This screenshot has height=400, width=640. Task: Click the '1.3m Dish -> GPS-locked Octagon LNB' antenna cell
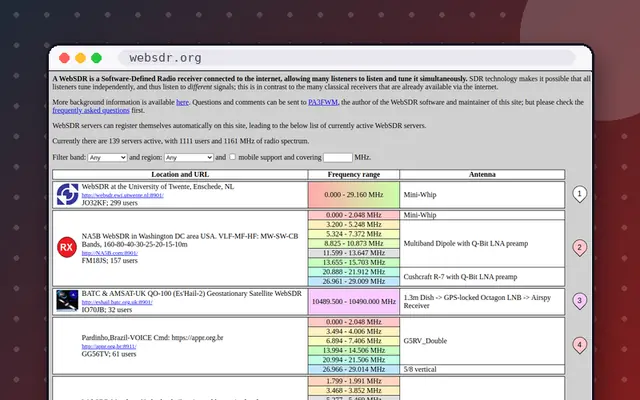click(x=482, y=302)
